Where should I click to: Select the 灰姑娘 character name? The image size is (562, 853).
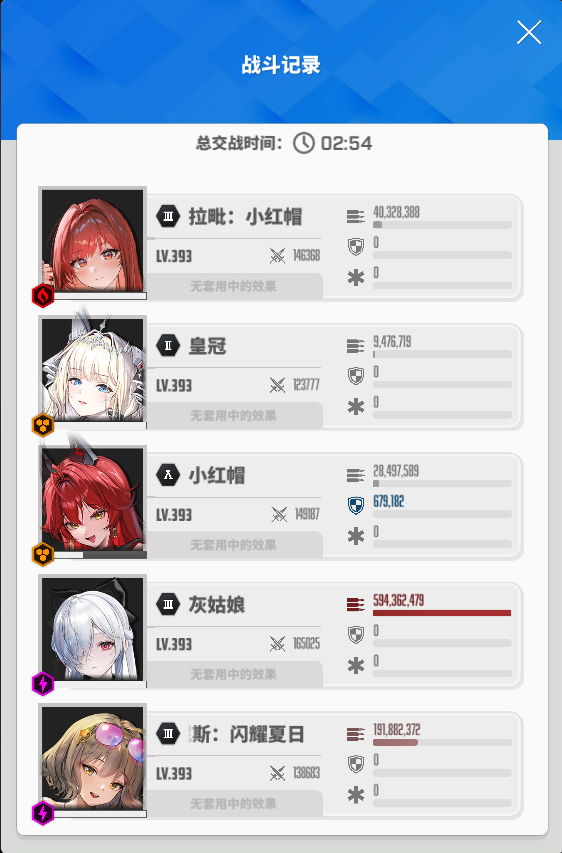217,604
